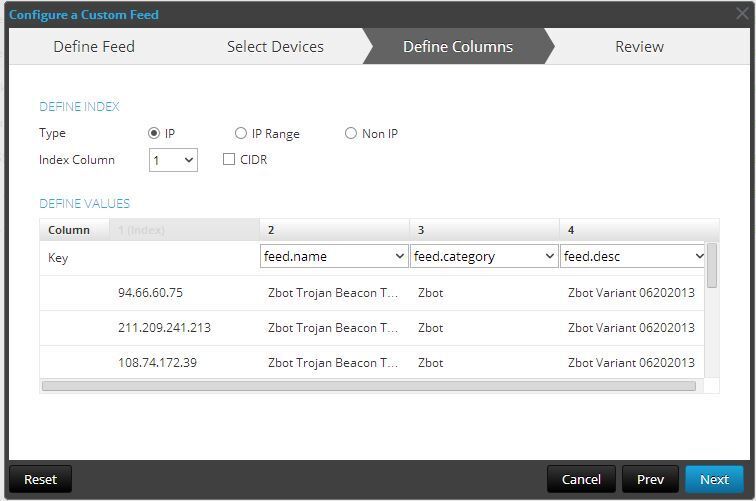Expand the feed.name key dropdown
756x501 pixels.
334,257
